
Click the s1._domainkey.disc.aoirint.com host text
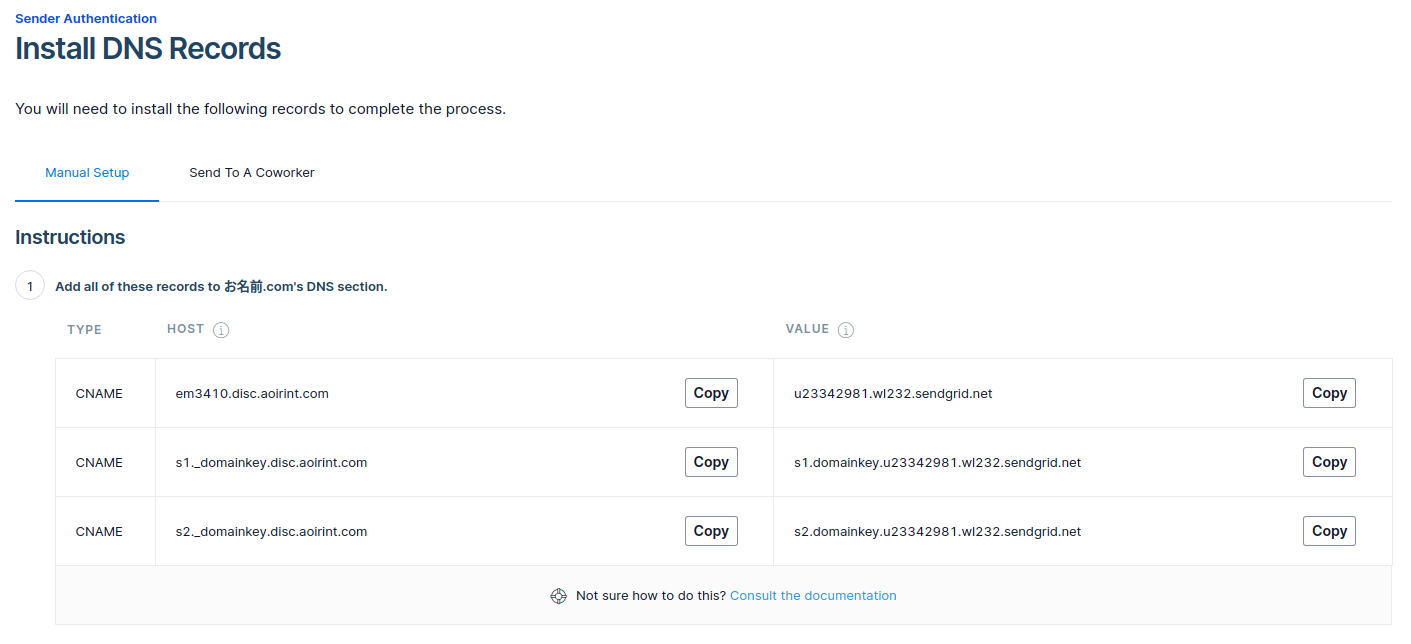(271, 463)
